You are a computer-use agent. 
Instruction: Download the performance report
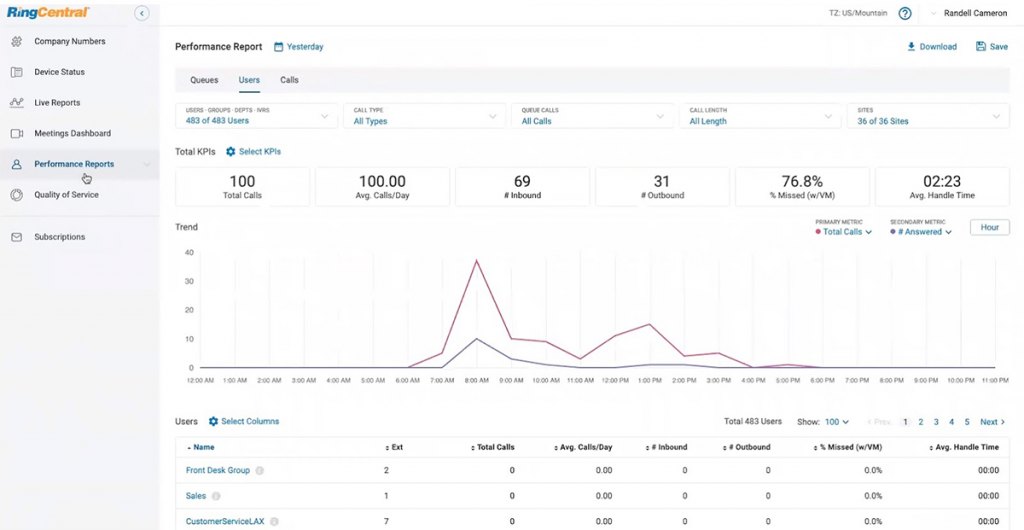(x=931, y=47)
